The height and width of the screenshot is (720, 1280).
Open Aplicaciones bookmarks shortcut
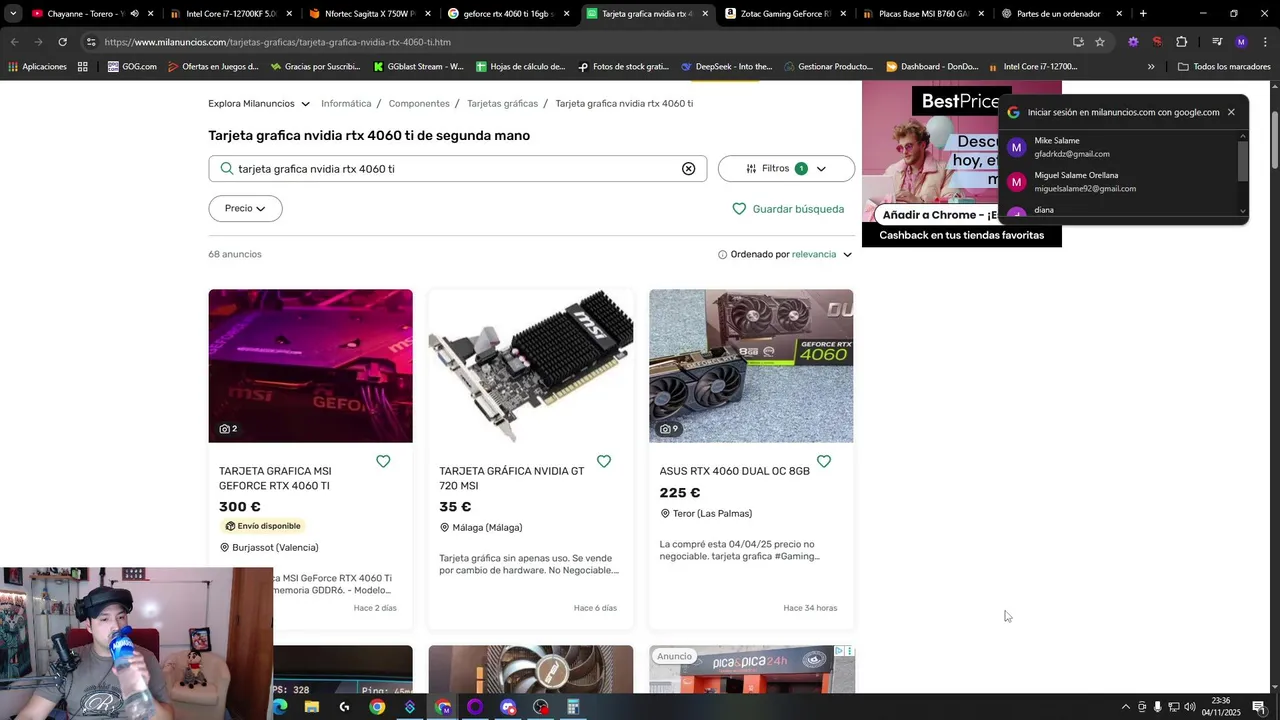tap(37, 67)
